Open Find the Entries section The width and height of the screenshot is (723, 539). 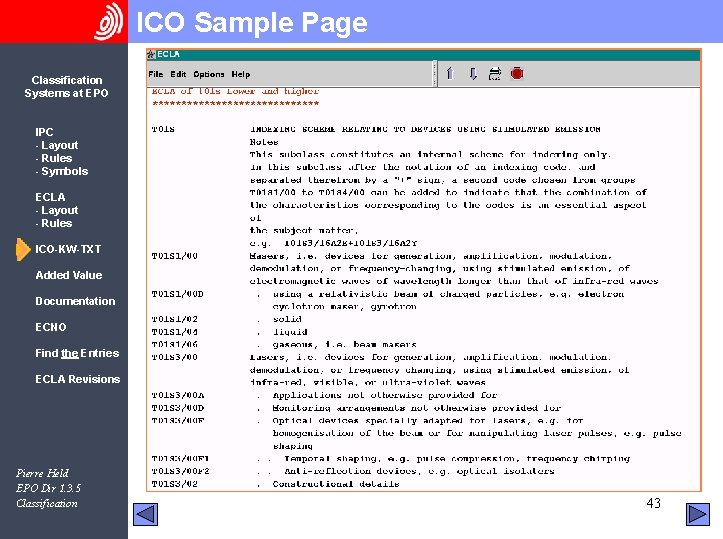point(77,353)
